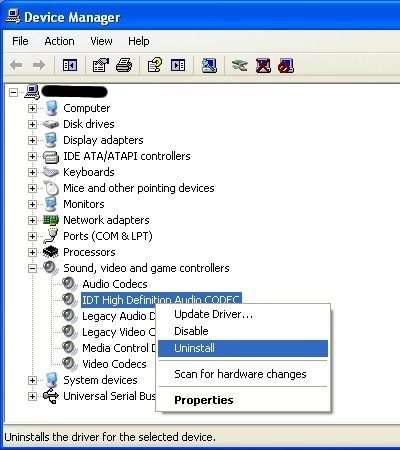The image size is (400, 450).
Task: Click the Device Manager title bar icon
Action: [x=13, y=17]
